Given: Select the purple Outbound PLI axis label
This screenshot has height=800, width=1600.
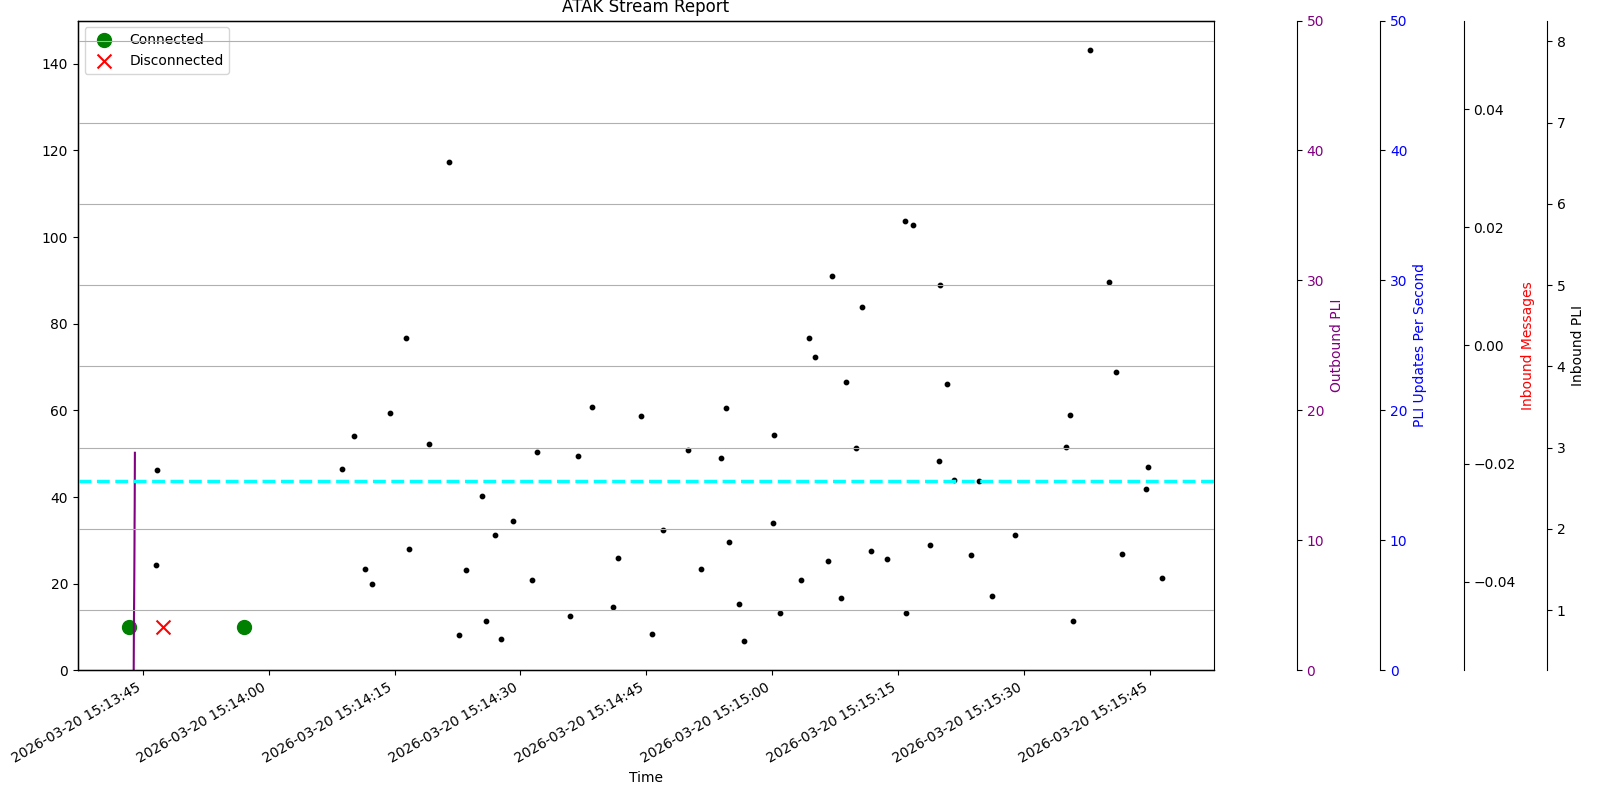Looking at the screenshot, I should (1335, 346).
